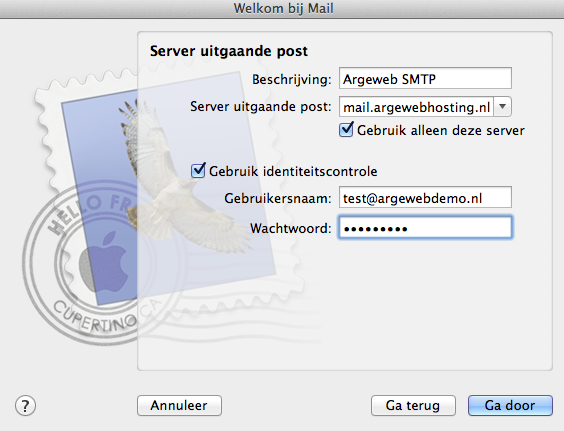
Task: Click the Apple logo in the postmark
Action: pos(104,262)
